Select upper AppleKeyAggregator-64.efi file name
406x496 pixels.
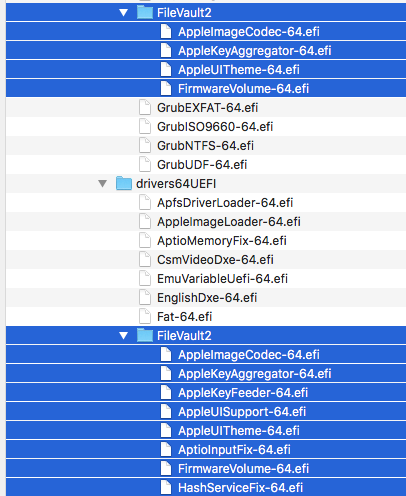[255, 51]
